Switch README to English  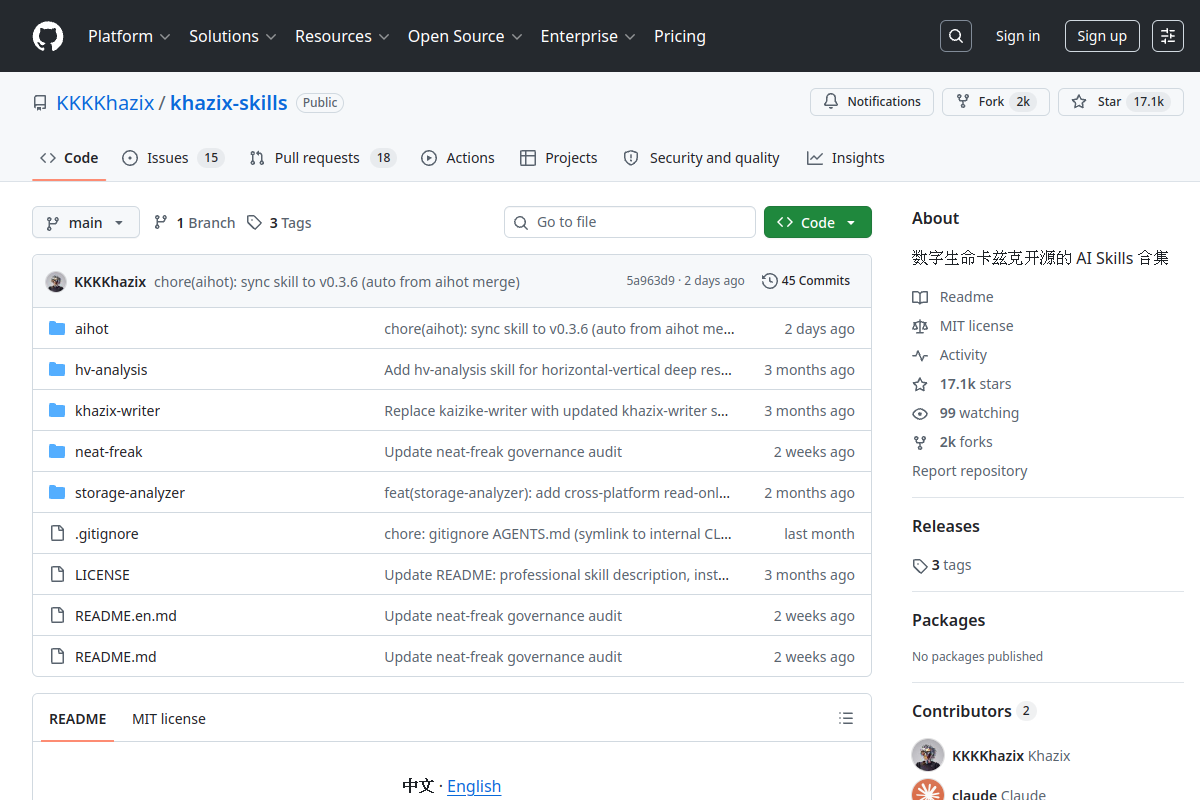[x=474, y=786]
